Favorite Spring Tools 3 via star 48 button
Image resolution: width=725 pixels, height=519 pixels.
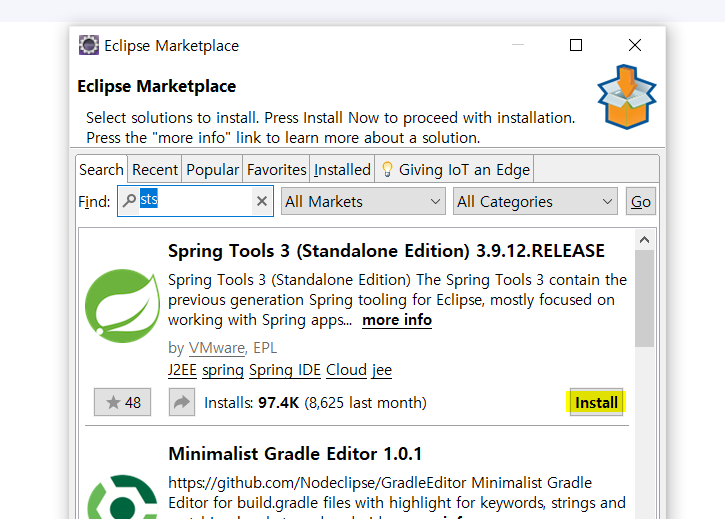coord(123,402)
